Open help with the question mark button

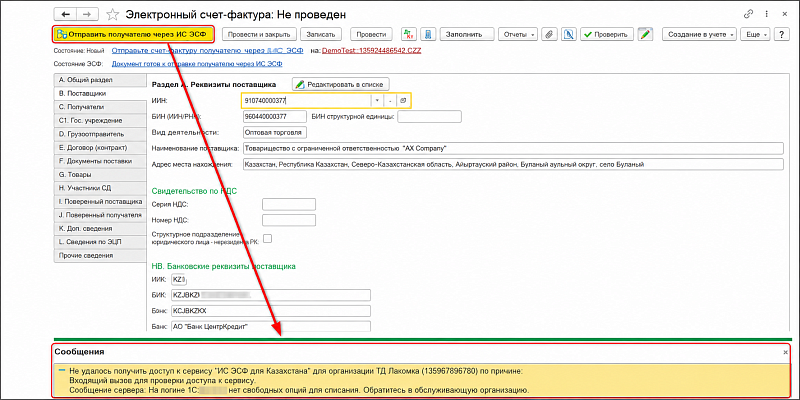[x=781, y=34]
